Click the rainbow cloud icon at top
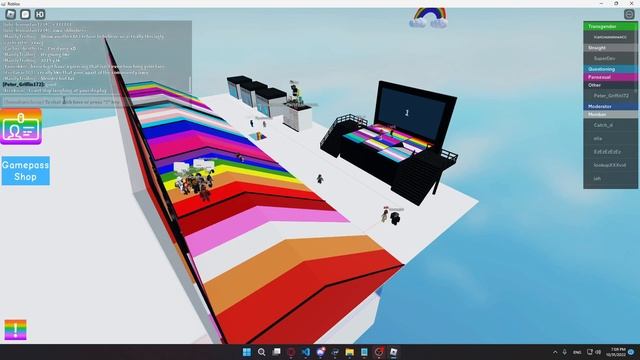The width and height of the screenshot is (640, 360). (x=428, y=18)
